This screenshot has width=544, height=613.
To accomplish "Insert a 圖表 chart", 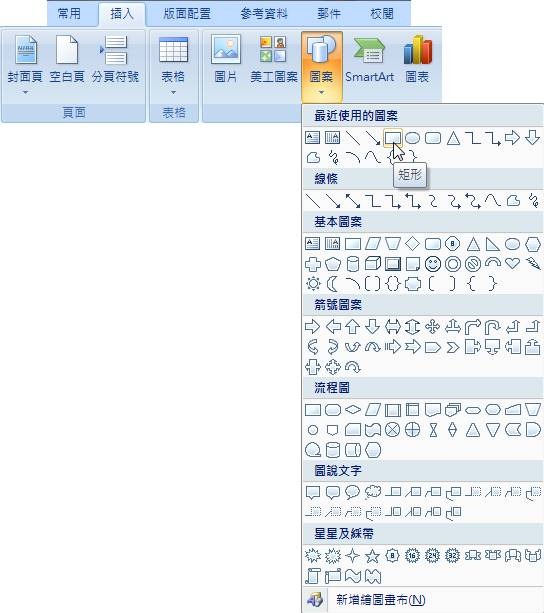I will click(x=417, y=59).
